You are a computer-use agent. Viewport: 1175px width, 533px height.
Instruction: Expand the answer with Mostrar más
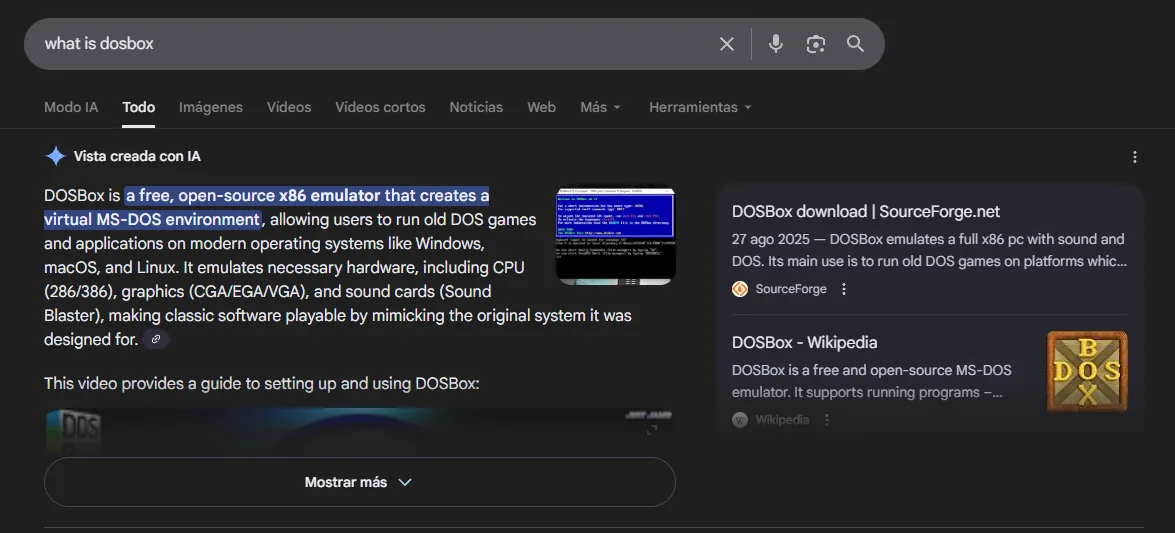(360, 482)
